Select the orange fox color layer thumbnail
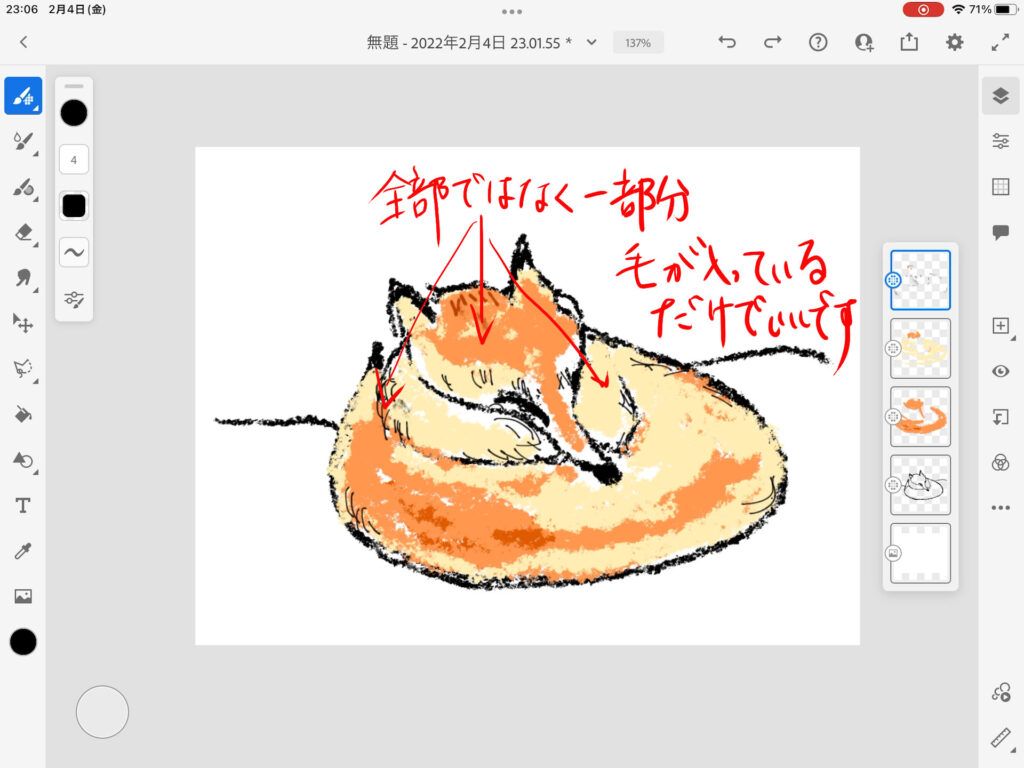The height and width of the screenshot is (768, 1024). point(920,416)
